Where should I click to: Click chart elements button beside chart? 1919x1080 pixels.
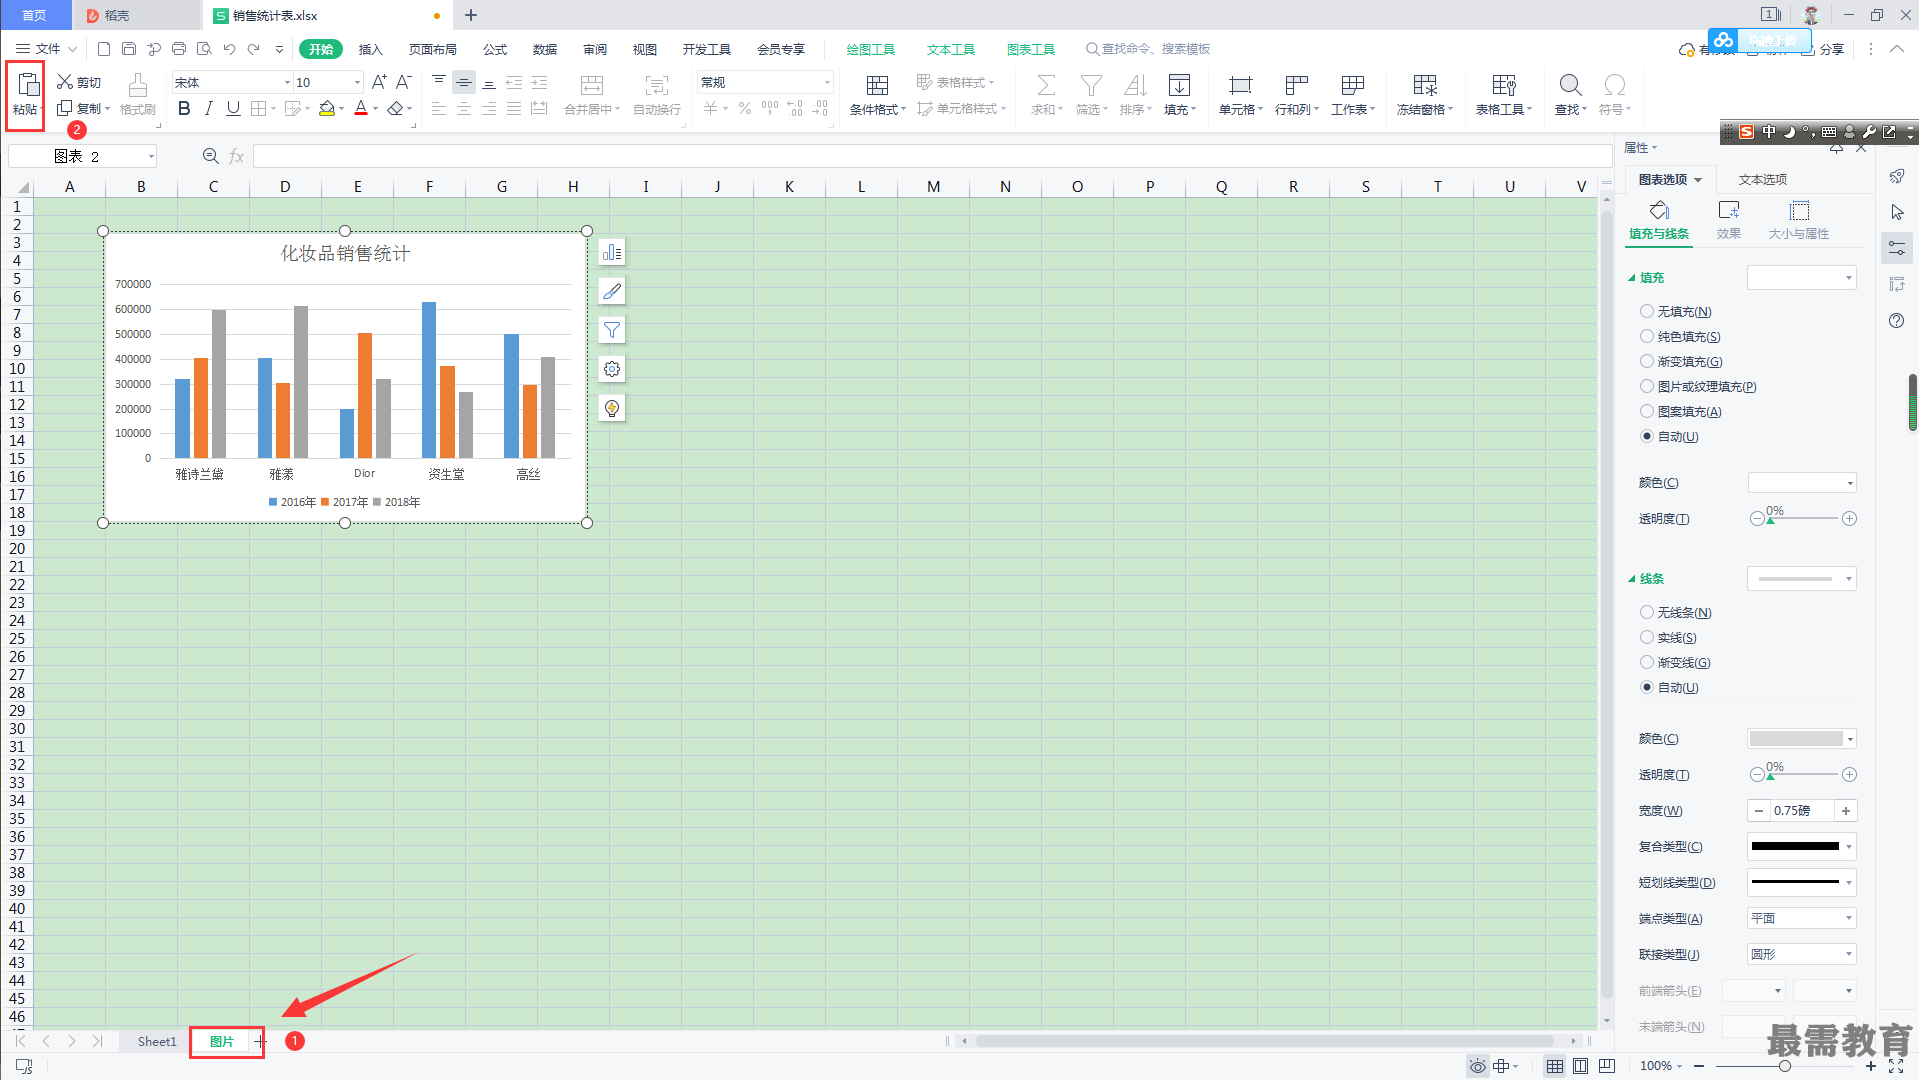tap(612, 252)
